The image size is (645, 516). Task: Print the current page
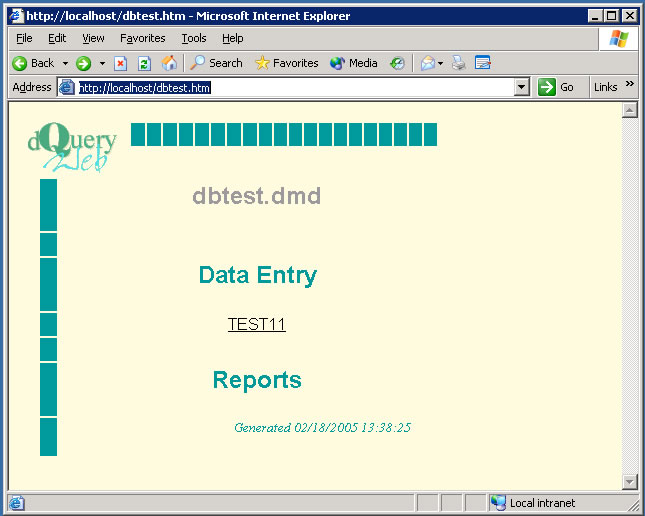[x=458, y=63]
